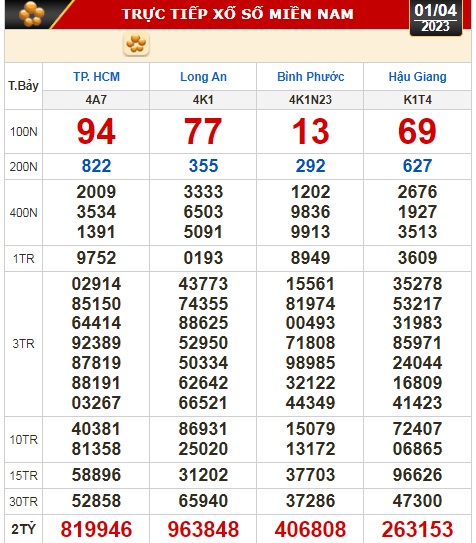This screenshot has width=476, height=543.
Task: Click the 2TỶ jackpot label
Action: [24, 529]
